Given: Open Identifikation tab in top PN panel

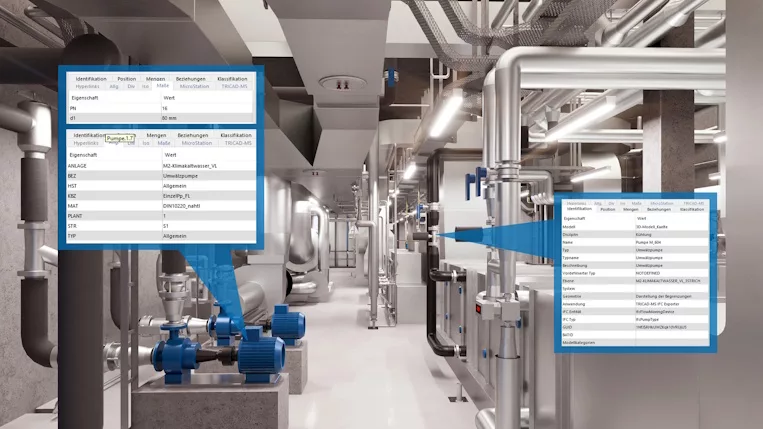Looking at the screenshot, I should point(91,79).
